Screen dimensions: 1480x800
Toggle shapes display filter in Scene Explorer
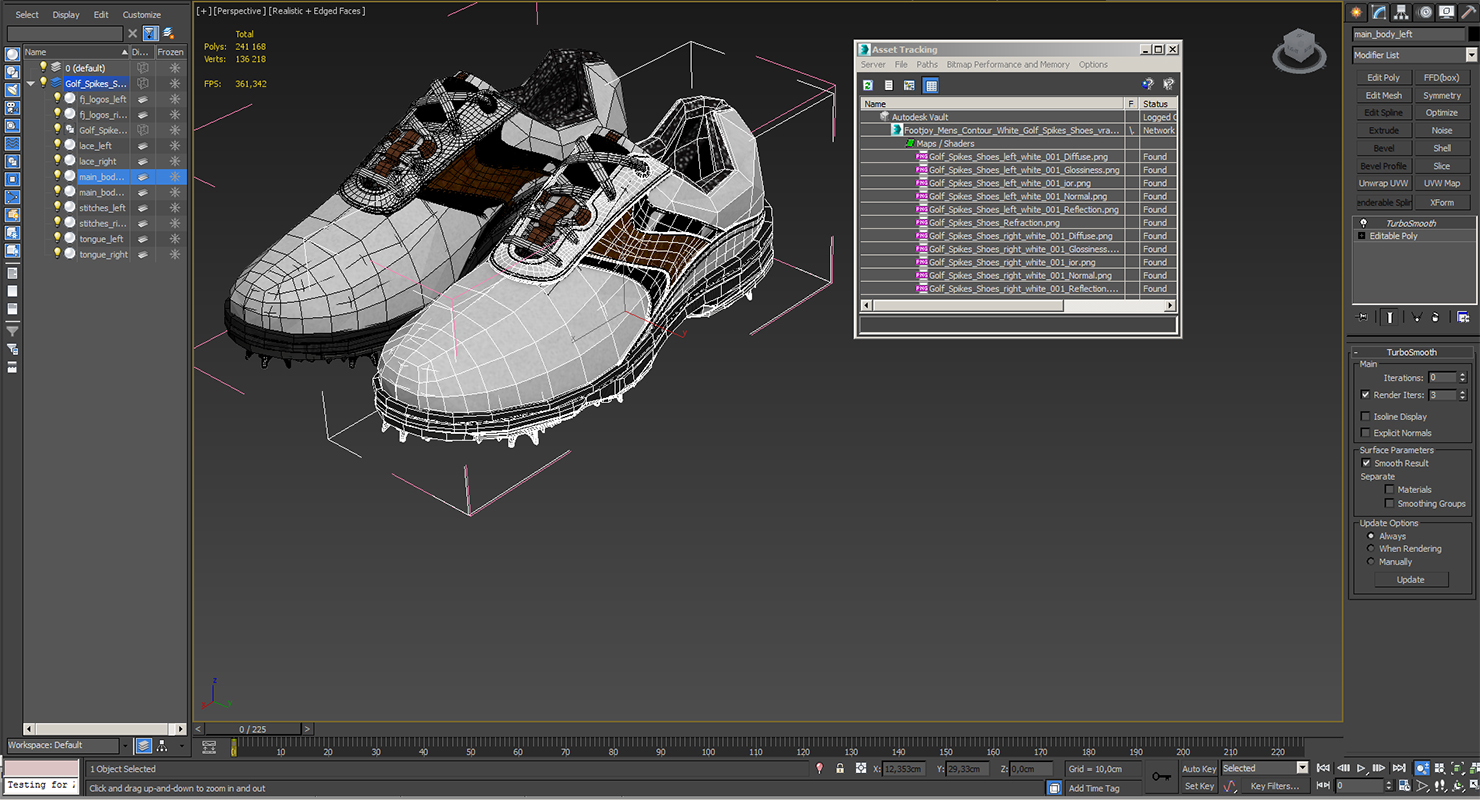tap(12, 73)
